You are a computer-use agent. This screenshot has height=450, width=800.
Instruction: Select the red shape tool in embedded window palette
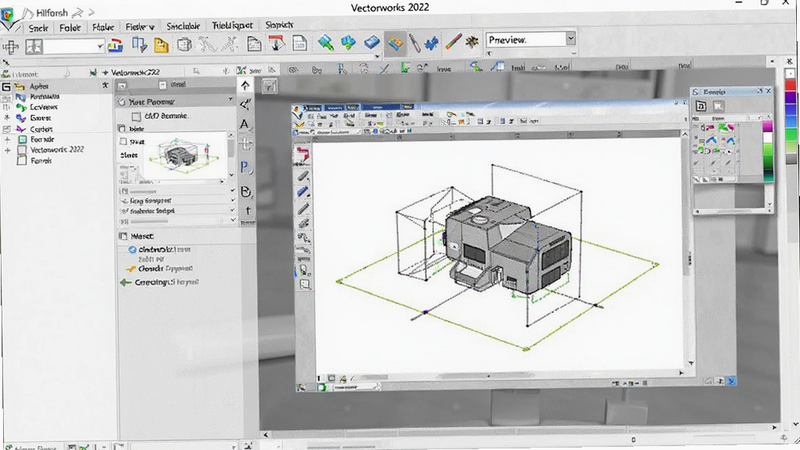click(x=302, y=153)
